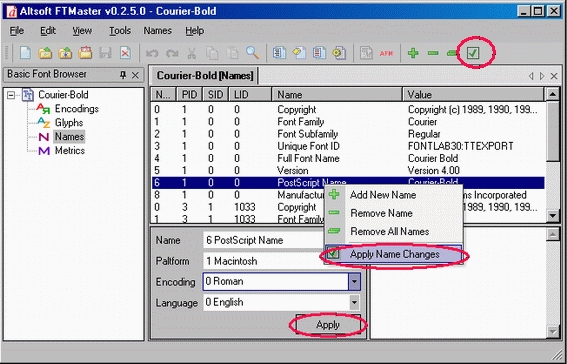Select Glyphs in the font tree

point(69,123)
